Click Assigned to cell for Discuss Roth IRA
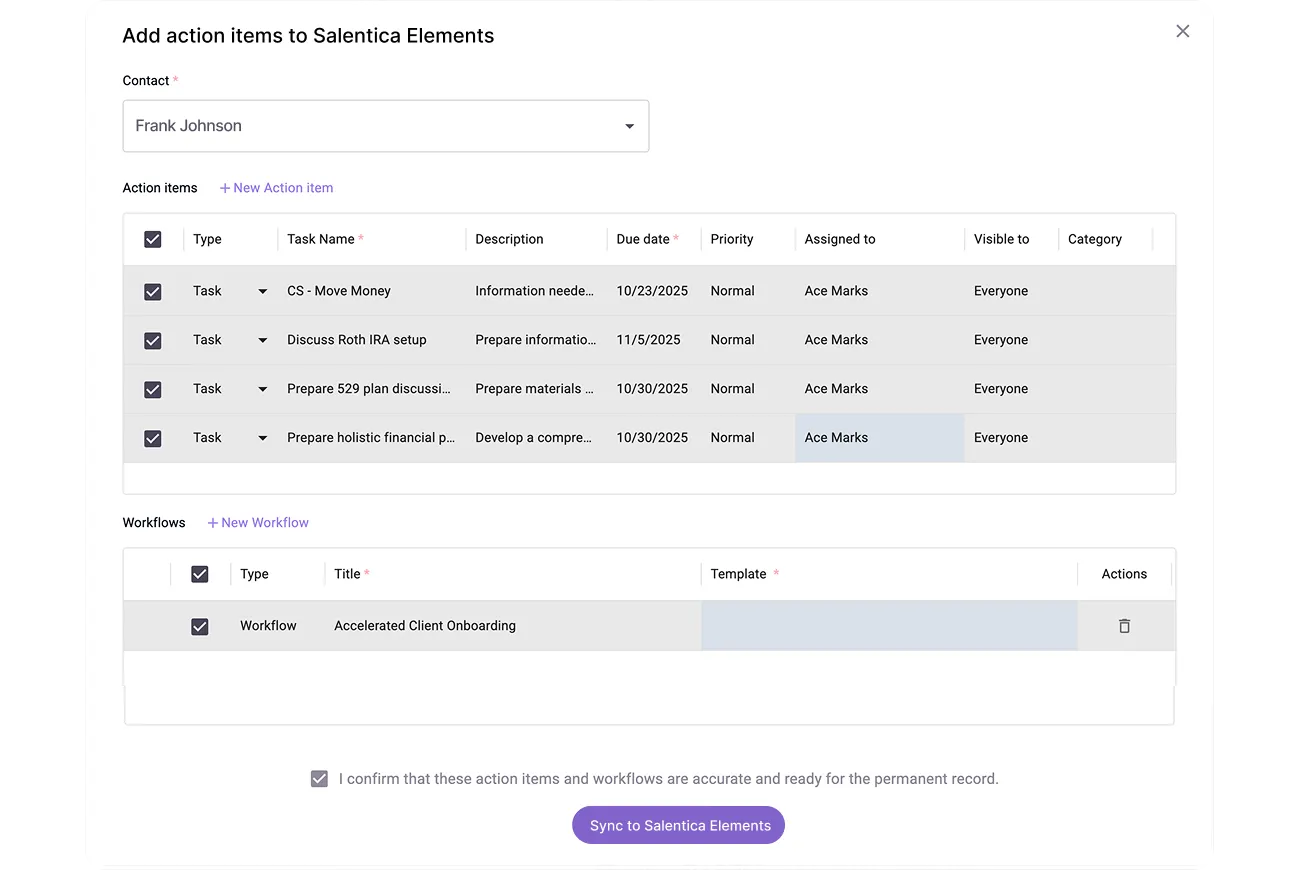Viewport: 1300px width, 870px height. (880, 340)
